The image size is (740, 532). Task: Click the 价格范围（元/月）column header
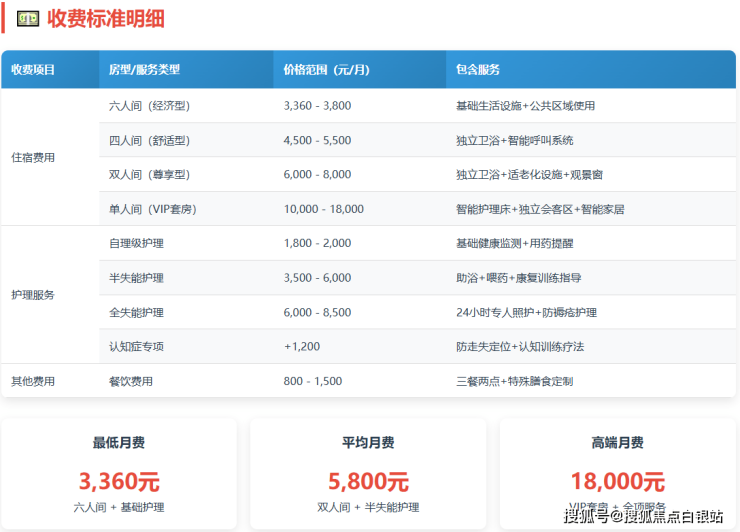[x=326, y=70]
